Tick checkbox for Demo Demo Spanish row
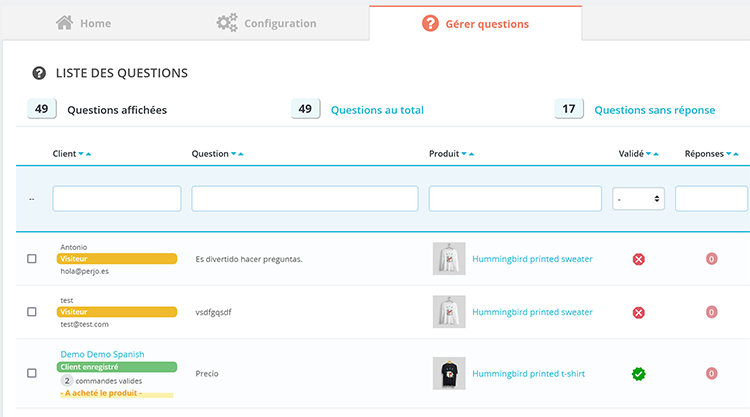Viewport: 750px width, 417px height. pos(32,374)
